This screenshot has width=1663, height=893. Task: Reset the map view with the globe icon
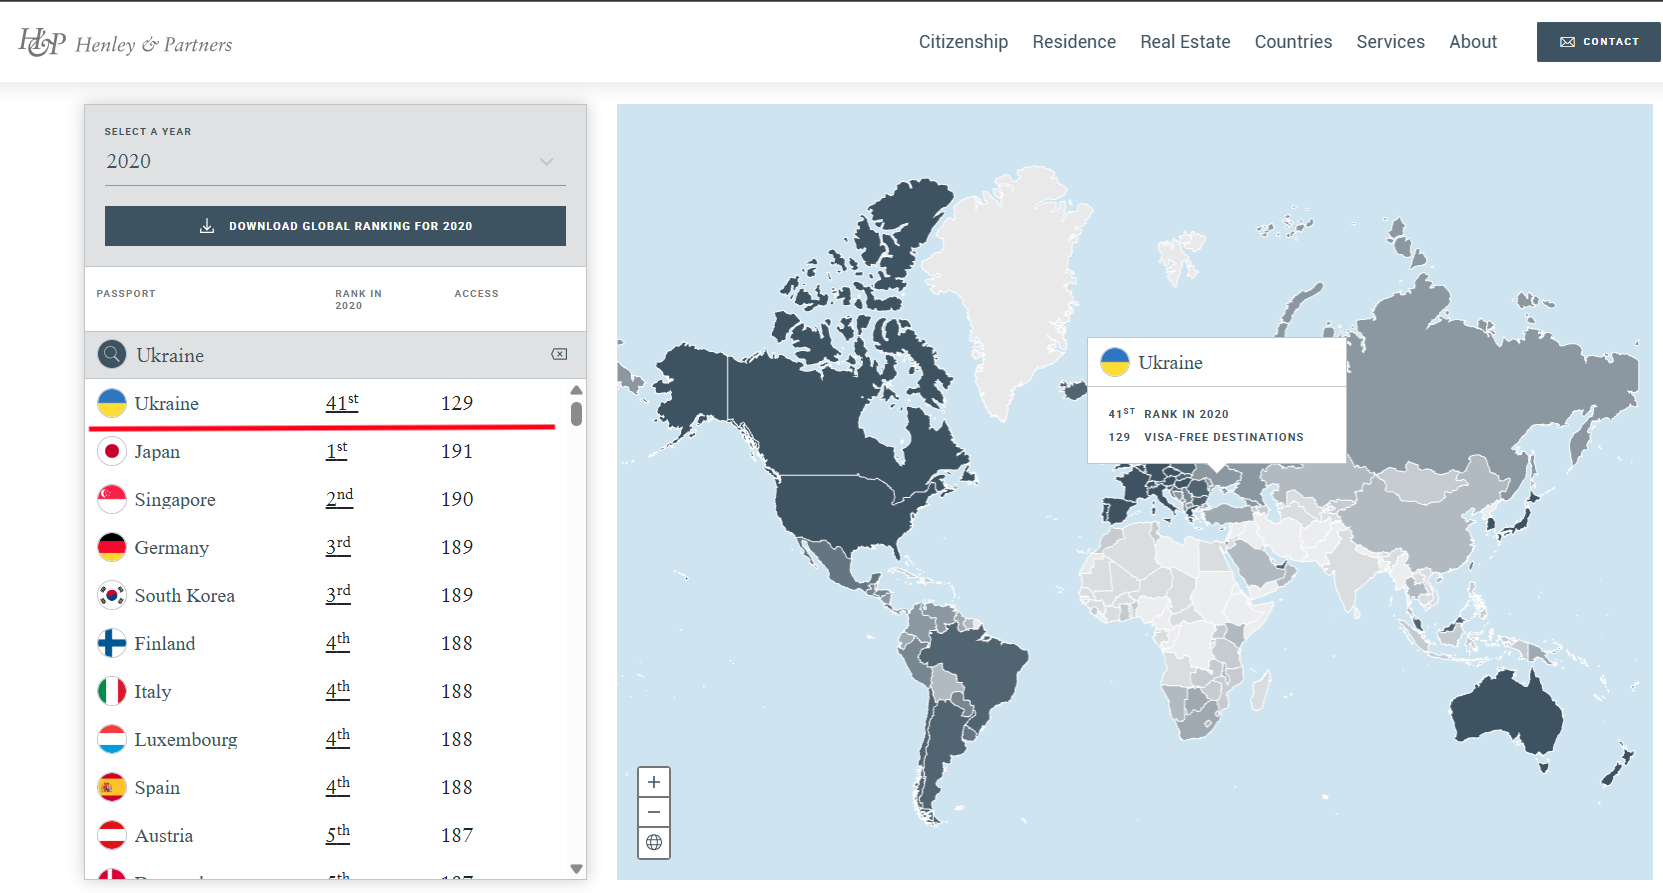(x=654, y=843)
